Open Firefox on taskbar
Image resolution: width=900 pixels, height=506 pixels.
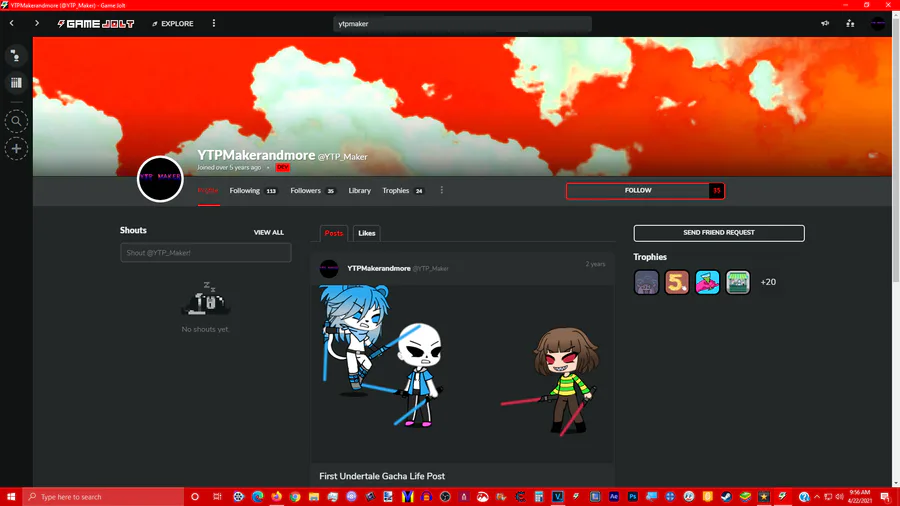coord(276,497)
